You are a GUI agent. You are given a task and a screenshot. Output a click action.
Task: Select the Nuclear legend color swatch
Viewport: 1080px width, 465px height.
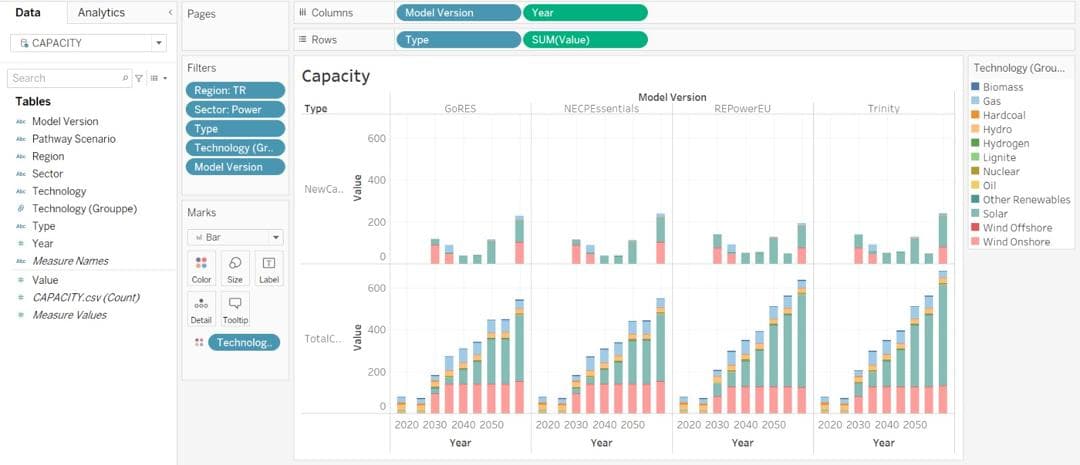pos(974,172)
